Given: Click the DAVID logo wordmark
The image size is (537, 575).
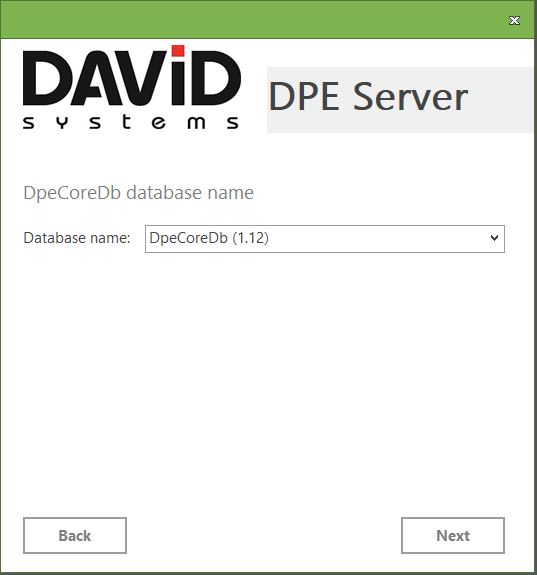Looking at the screenshot, I should click(132, 76).
